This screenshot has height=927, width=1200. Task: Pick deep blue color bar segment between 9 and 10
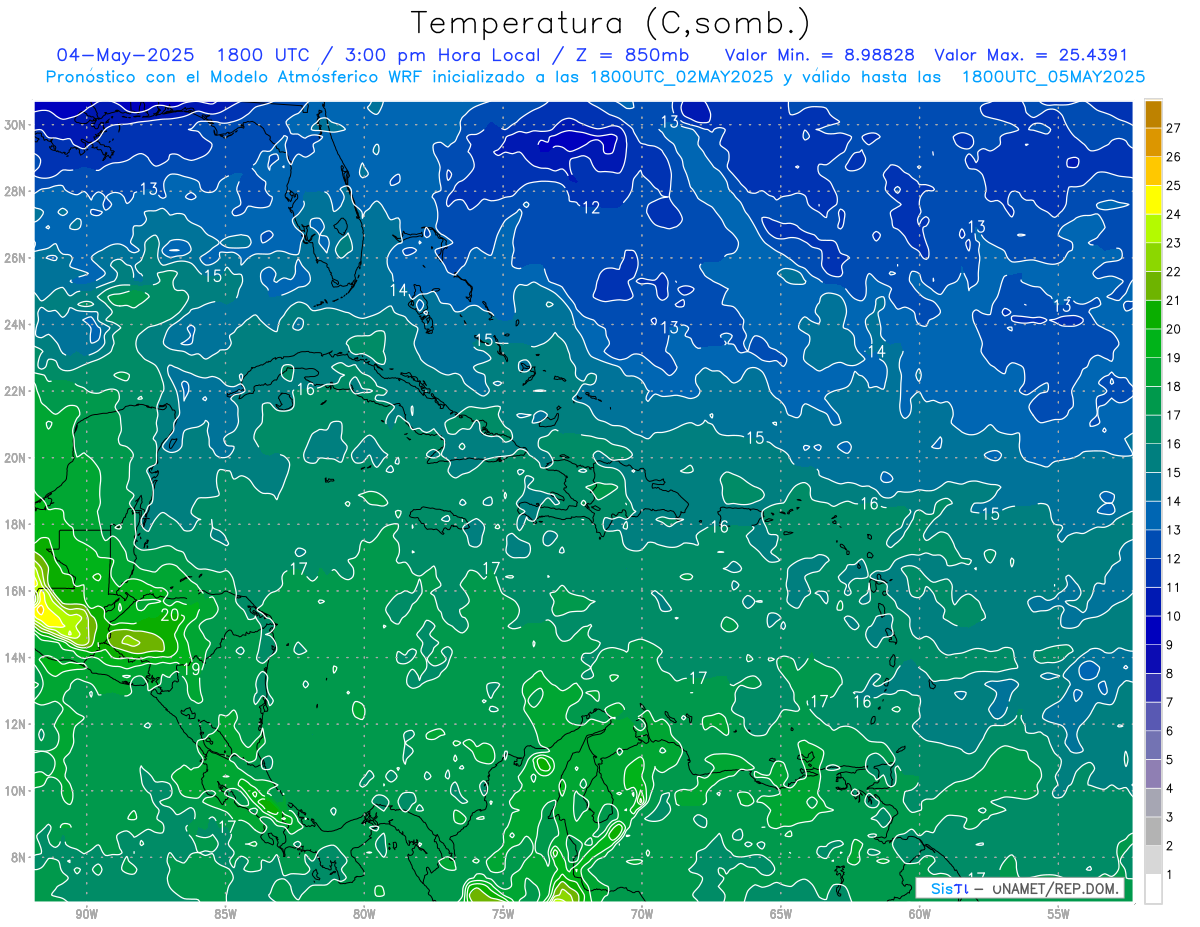1153,630
